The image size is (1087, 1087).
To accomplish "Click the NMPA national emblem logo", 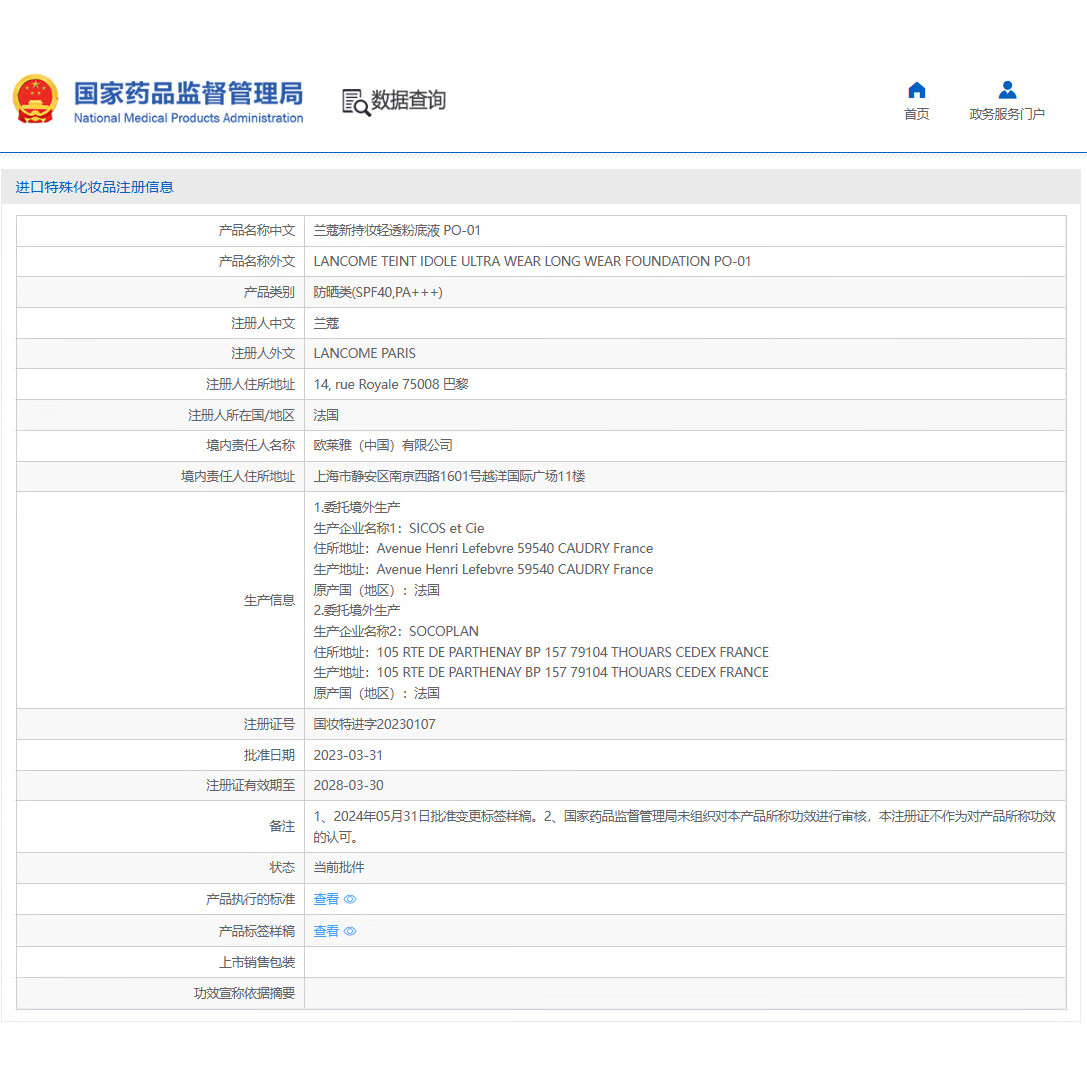I will tap(36, 100).
